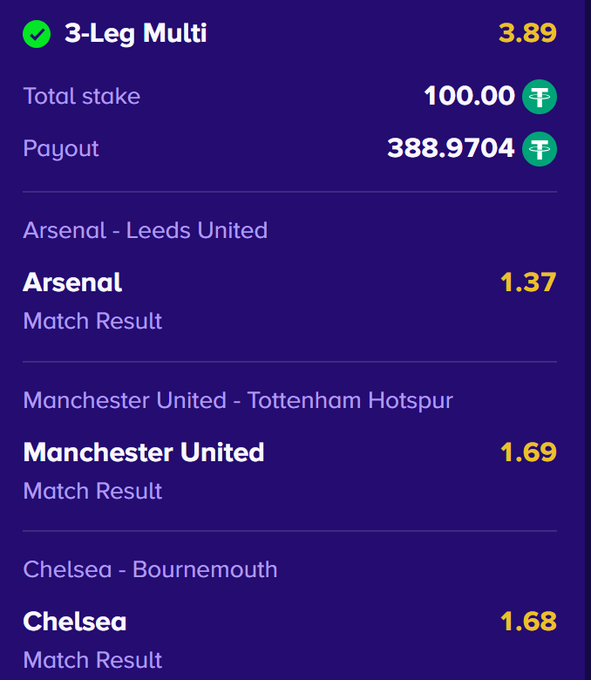
Task: Select the Arsenal bet selection
Action: (x=72, y=283)
